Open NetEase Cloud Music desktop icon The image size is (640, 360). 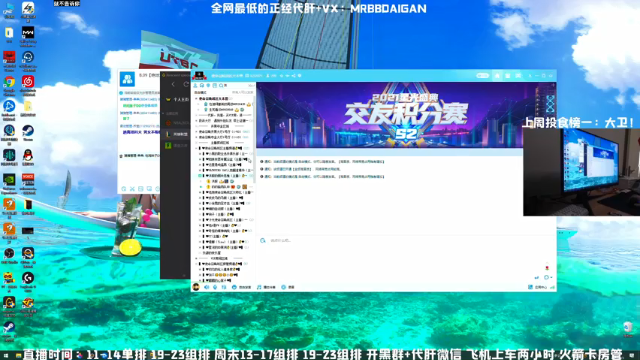[x=28, y=84]
